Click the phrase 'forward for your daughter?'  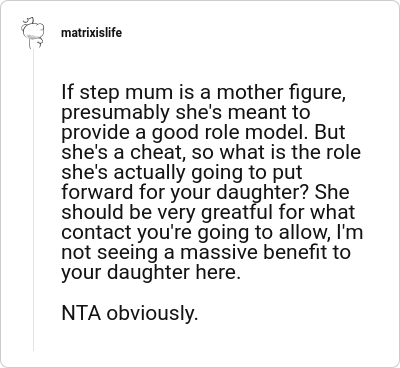click(186, 193)
